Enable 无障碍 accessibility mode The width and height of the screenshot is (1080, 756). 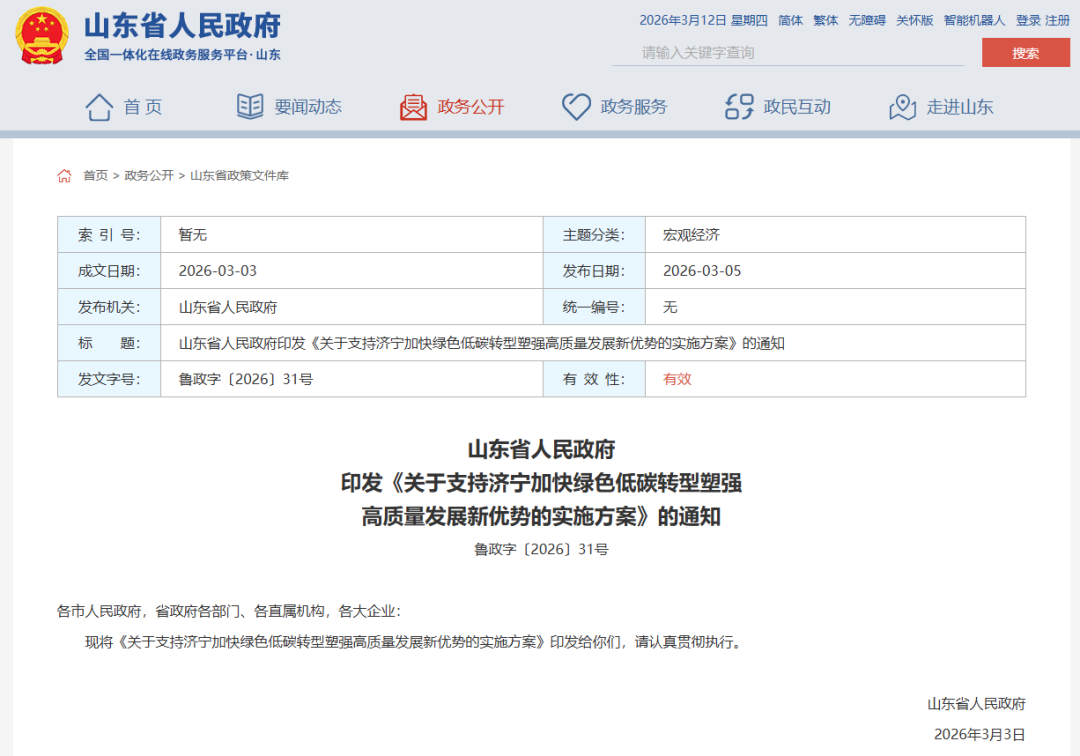[867, 20]
